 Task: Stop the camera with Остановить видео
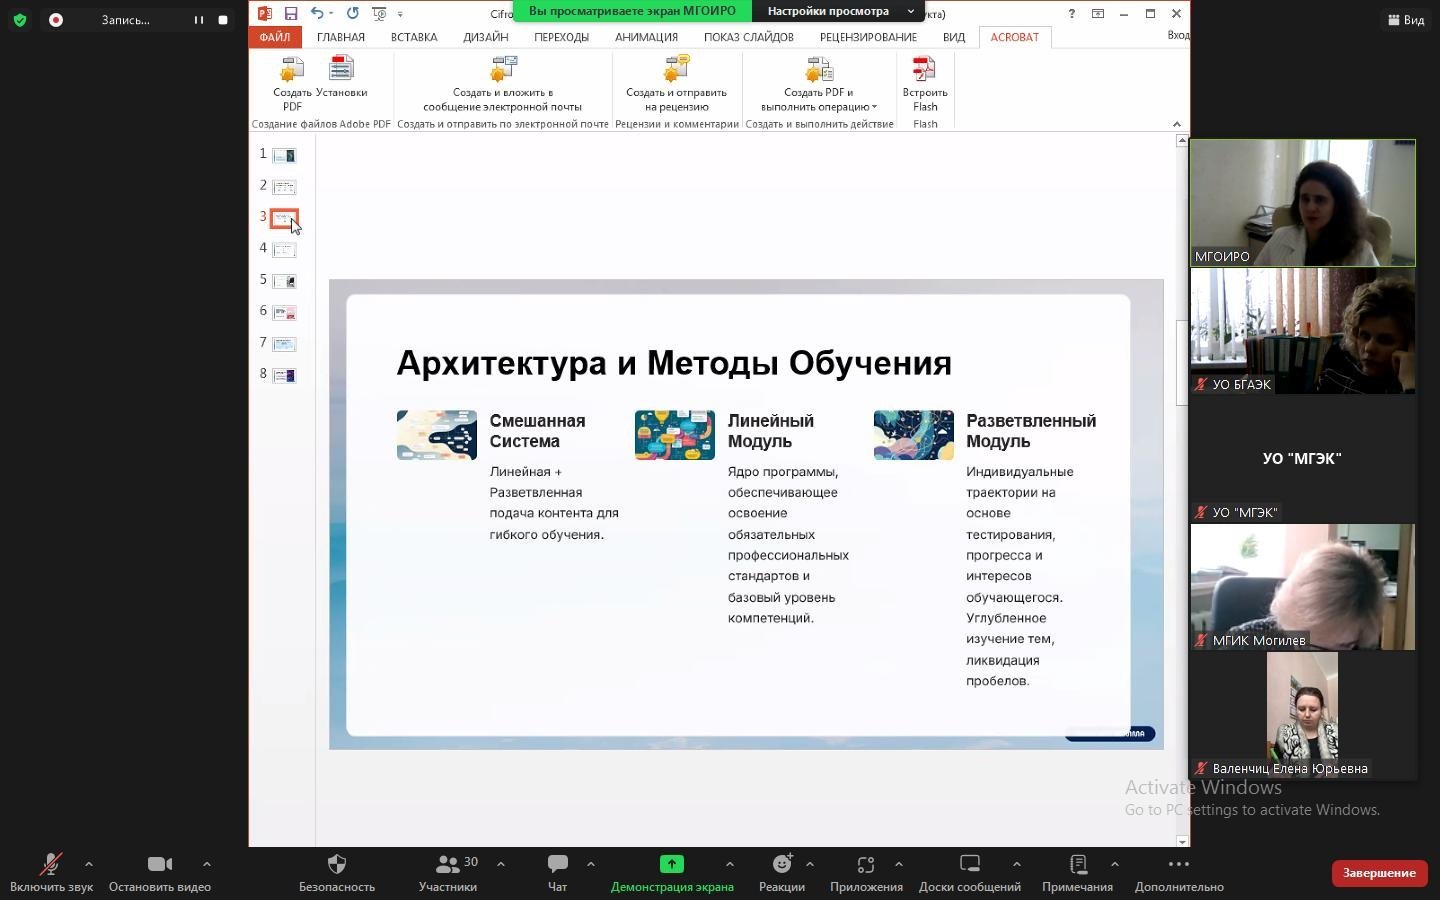point(159,865)
